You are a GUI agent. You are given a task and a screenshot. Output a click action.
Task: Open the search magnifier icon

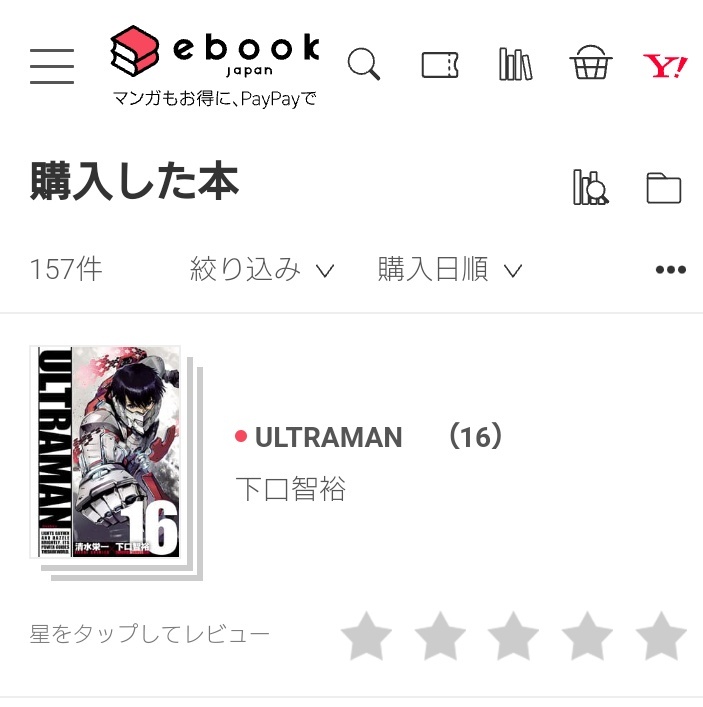click(x=363, y=64)
